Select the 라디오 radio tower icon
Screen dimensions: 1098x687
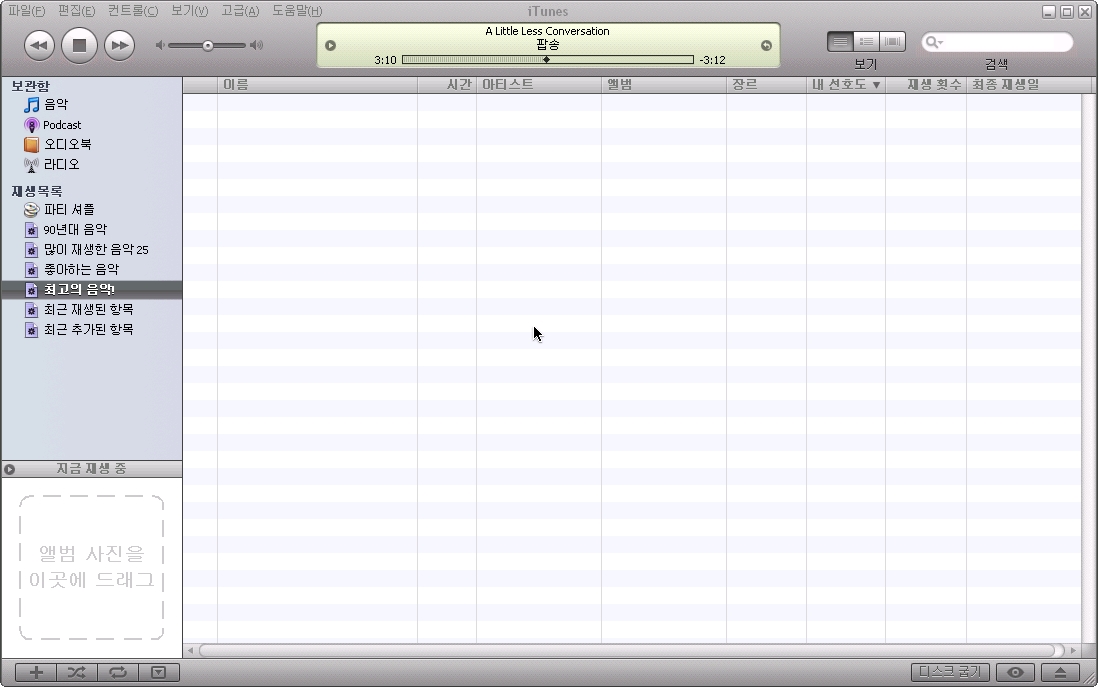(x=32, y=165)
